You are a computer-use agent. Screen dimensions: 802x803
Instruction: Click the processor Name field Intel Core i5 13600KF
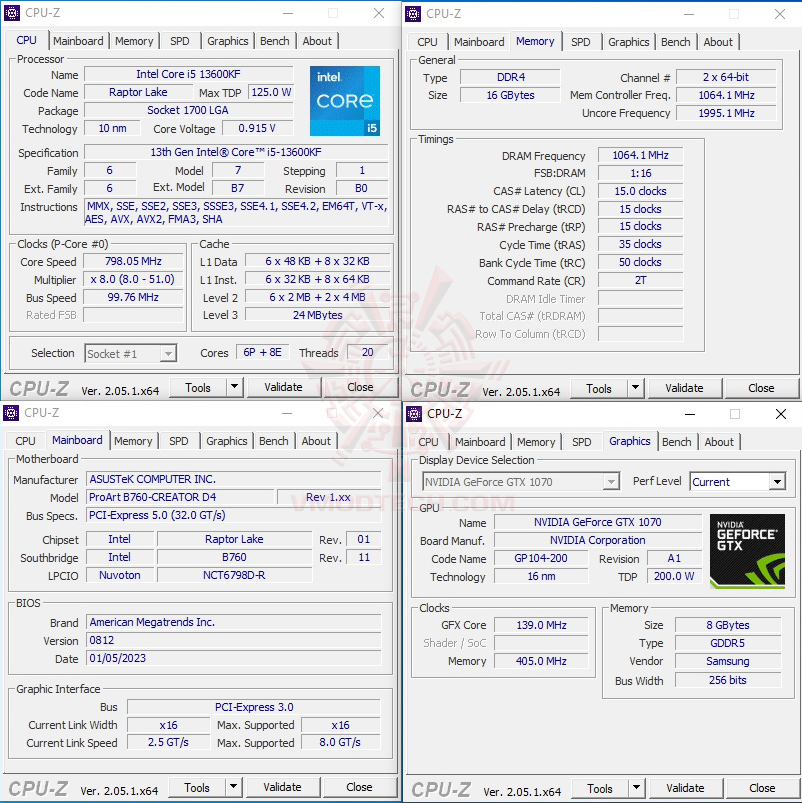coord(188,74)
